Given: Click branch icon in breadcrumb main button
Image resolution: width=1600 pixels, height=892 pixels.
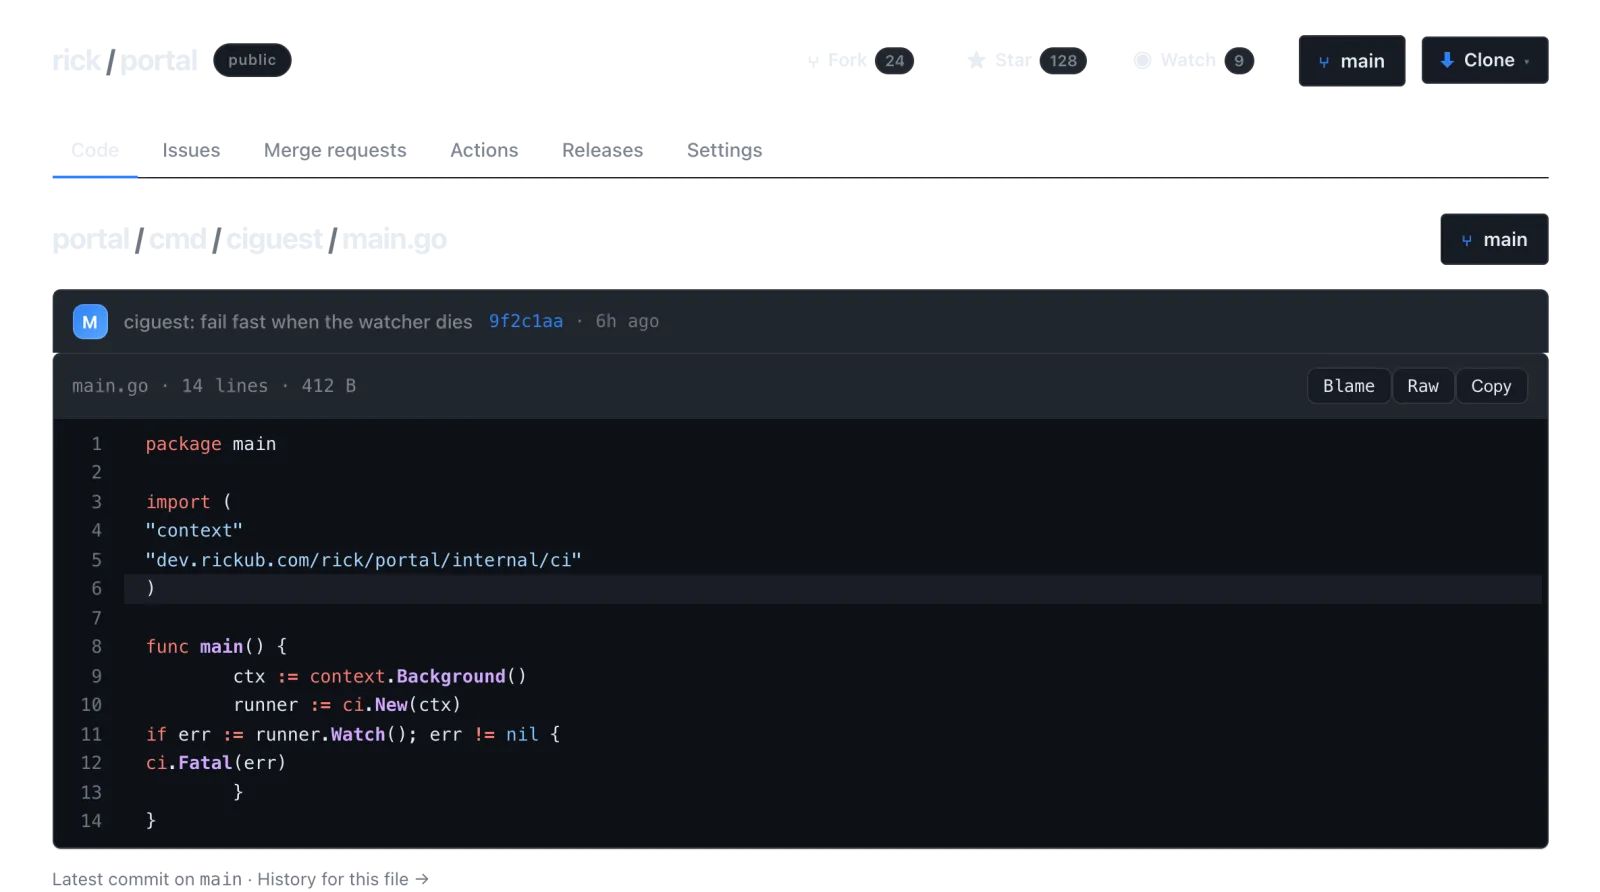Looking at the screenshot, I should [x=1467, y=240].
